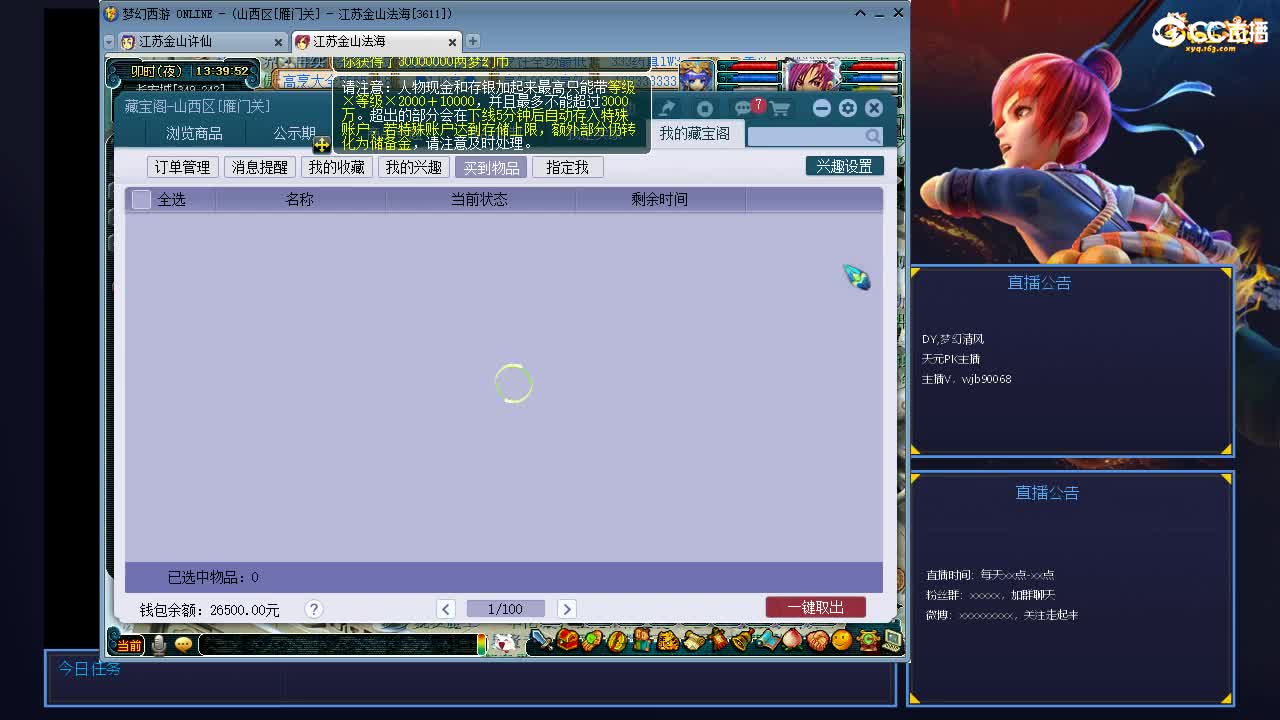Open the handshake friends icon
Screen dimensions: 1280x720
coord(817,640)
